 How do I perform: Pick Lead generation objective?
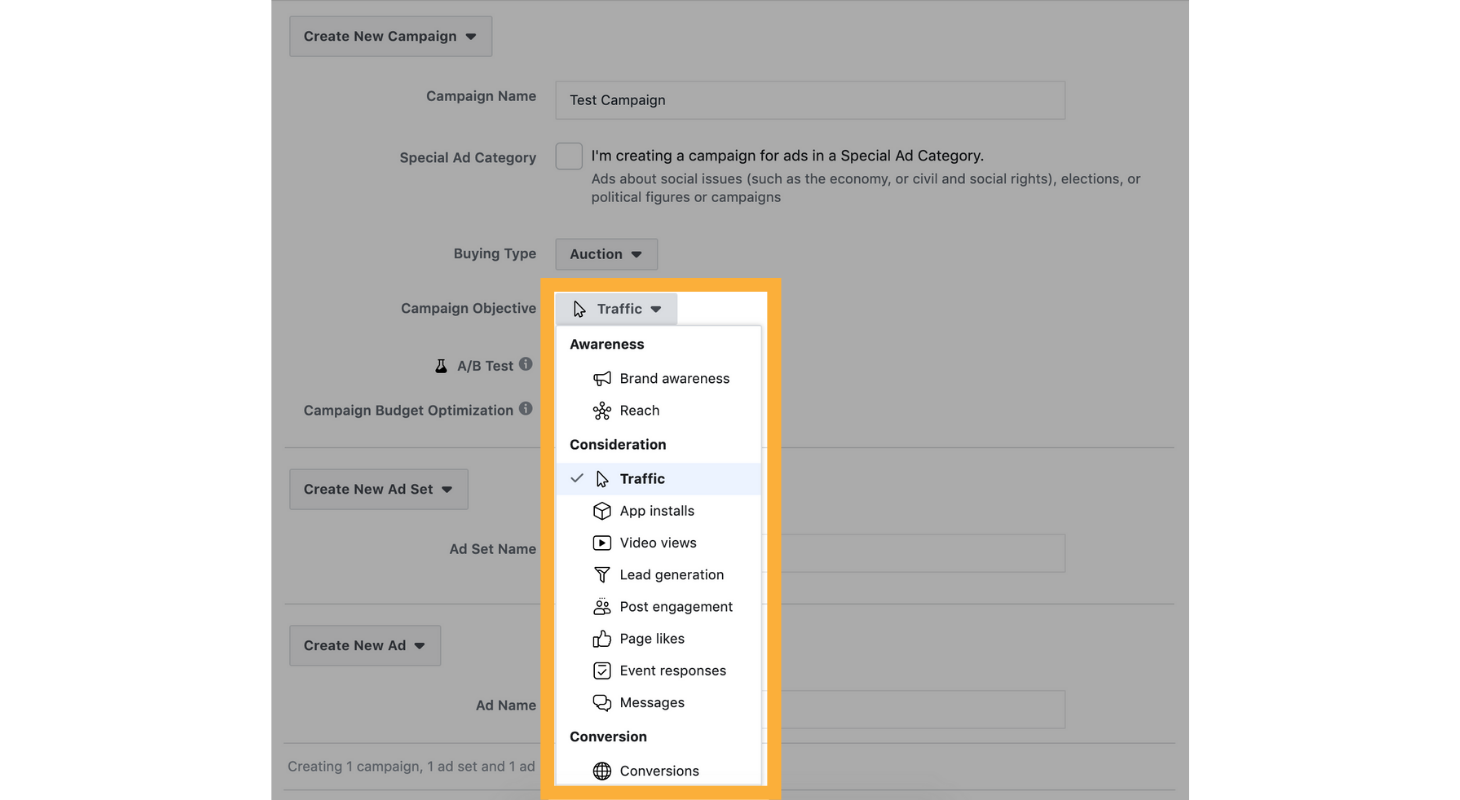[659, 574]
